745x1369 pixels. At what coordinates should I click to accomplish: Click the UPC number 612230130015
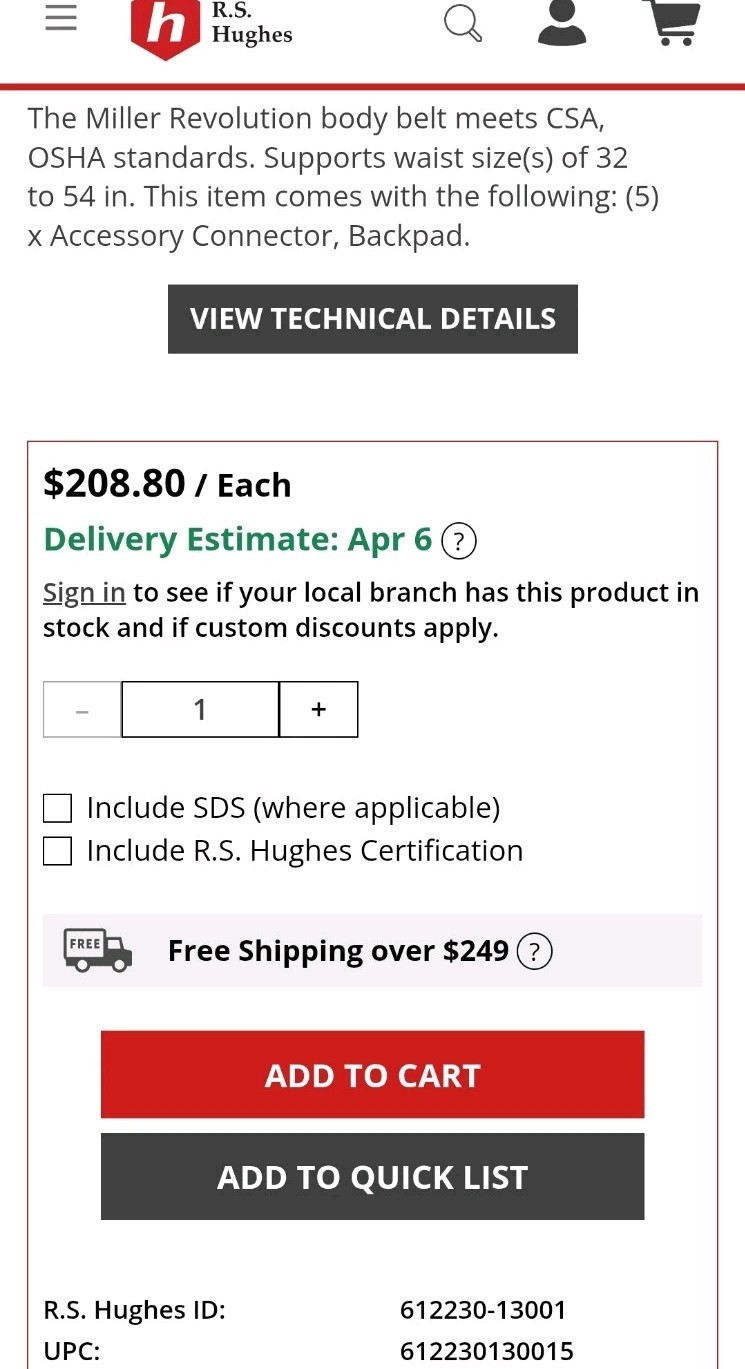click(487, 1352)
